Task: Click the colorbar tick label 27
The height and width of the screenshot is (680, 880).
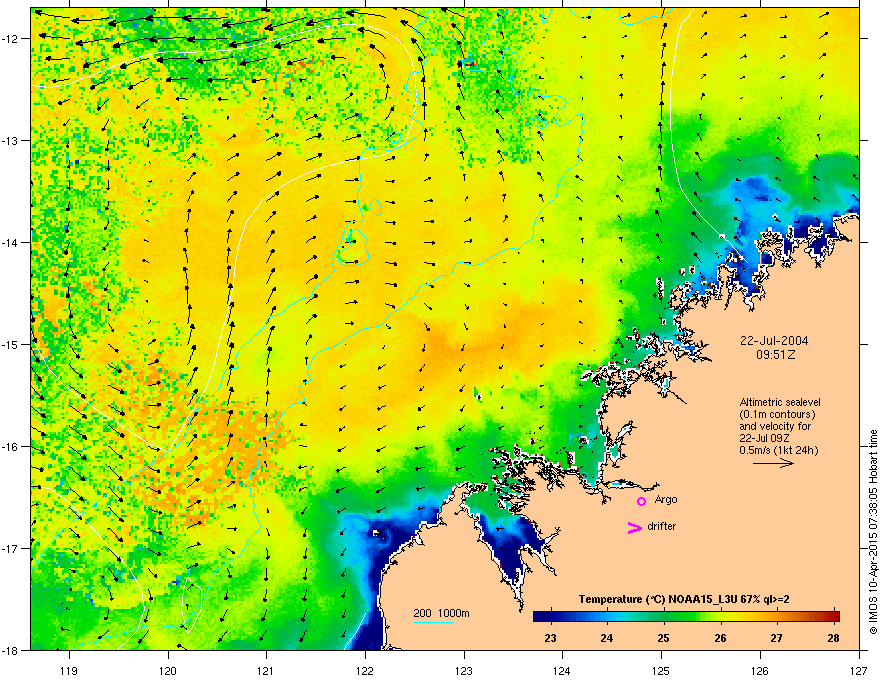Action: point(776,638)
